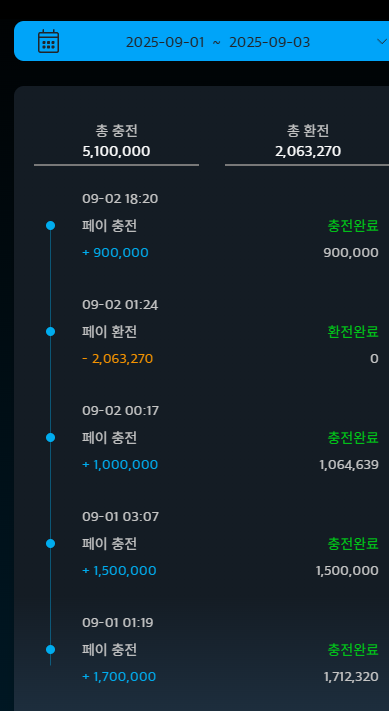Viewport: 389px width, 711px height.
Task: Open the 총 충전 5,100,000 summary tab
Action: [x=116, y=141]
